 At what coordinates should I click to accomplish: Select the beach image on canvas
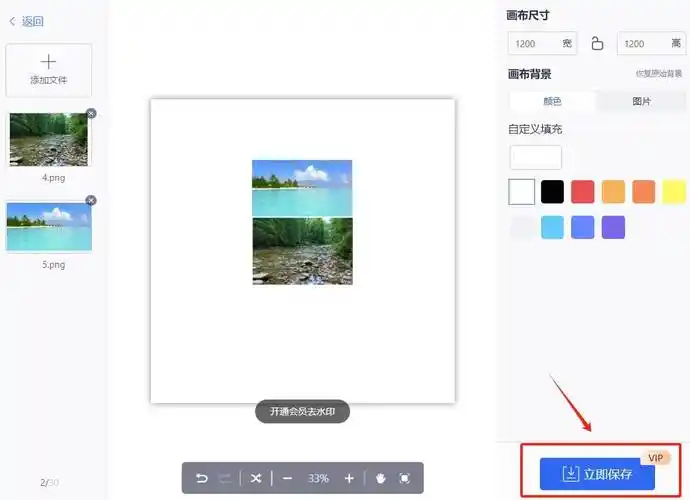click(302, 188)
